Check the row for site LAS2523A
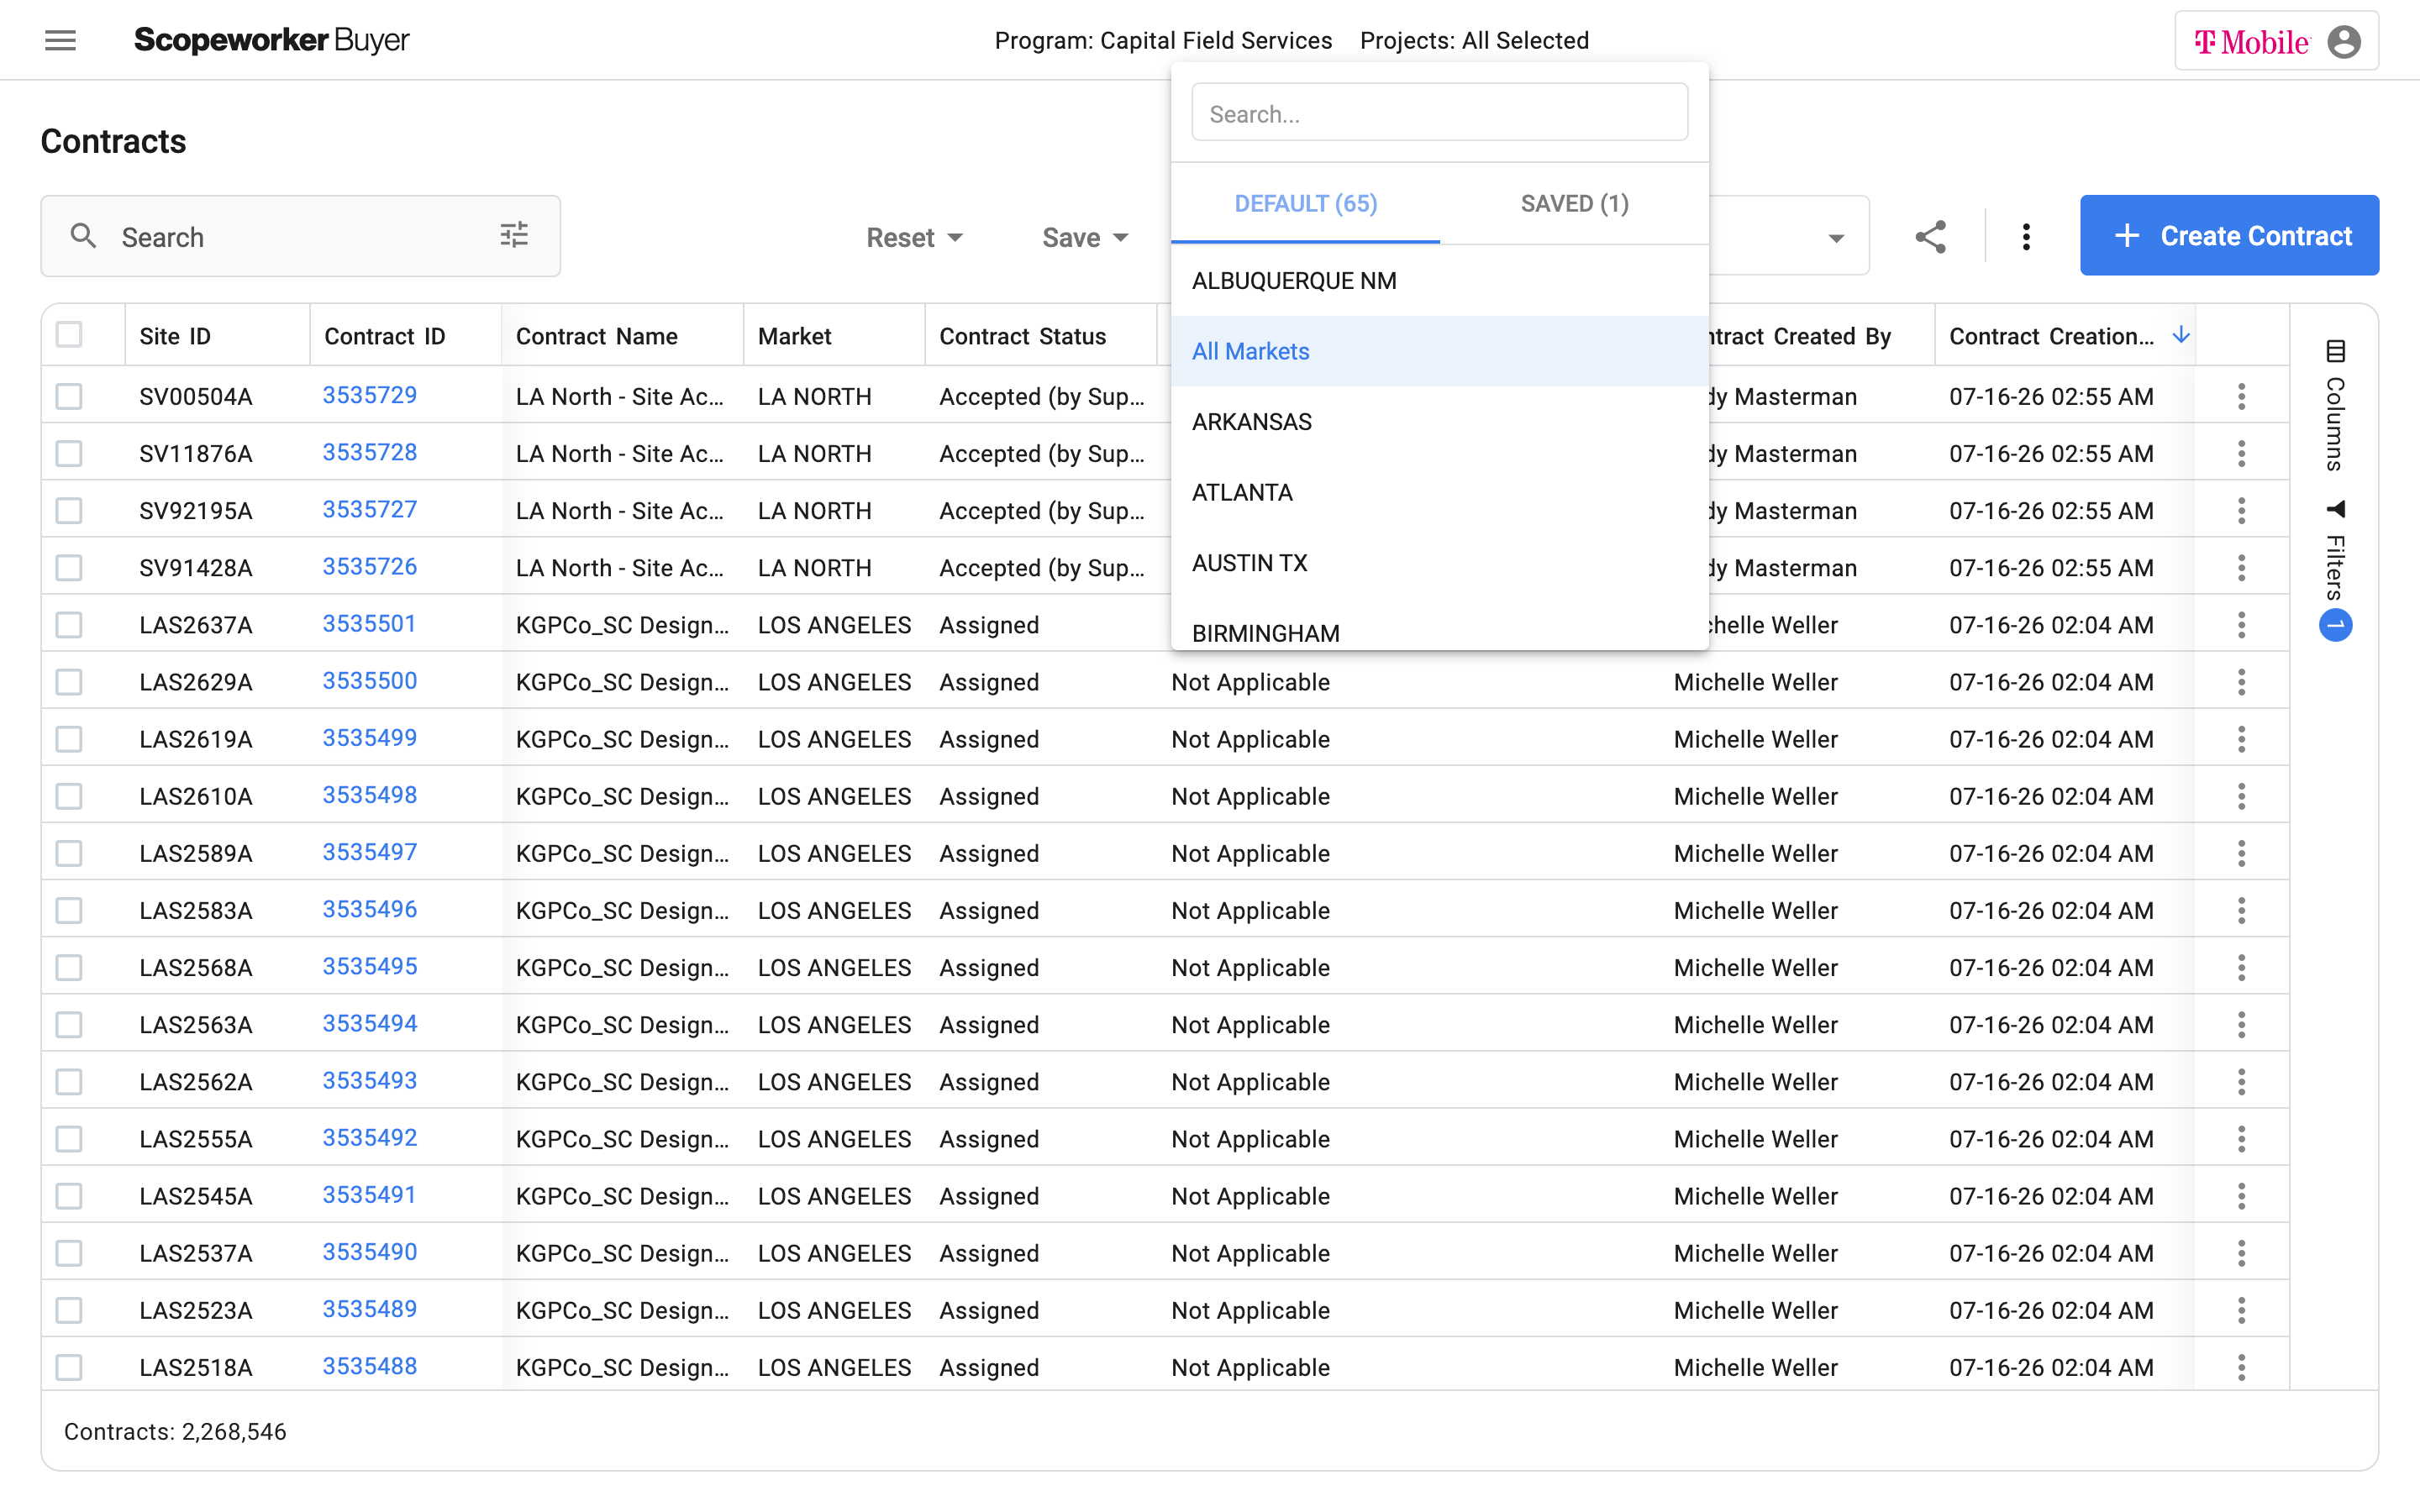This screenshot has width=2420, height=1512. point(69,1310)
